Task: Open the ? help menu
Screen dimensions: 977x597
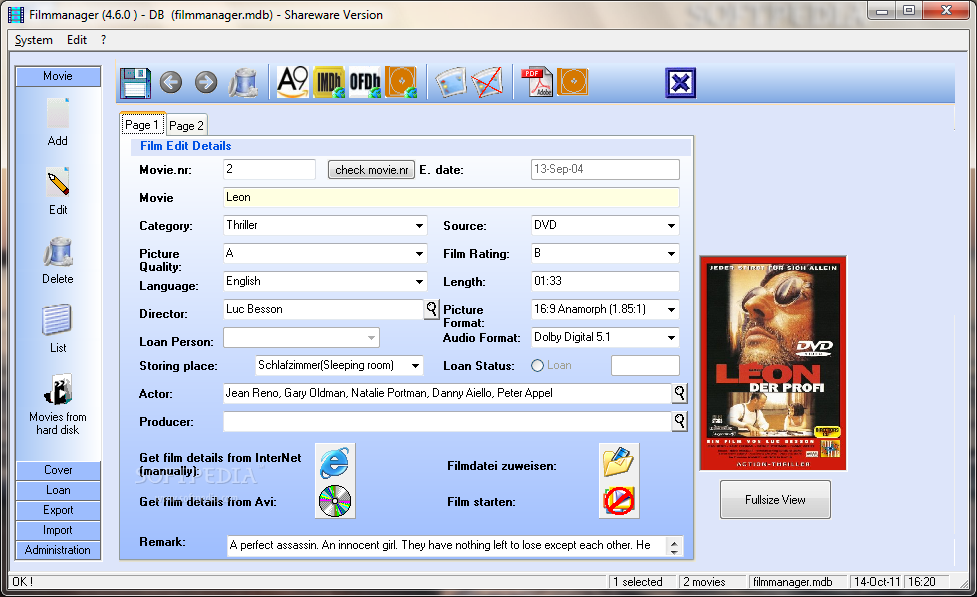Action: [103, 40]
